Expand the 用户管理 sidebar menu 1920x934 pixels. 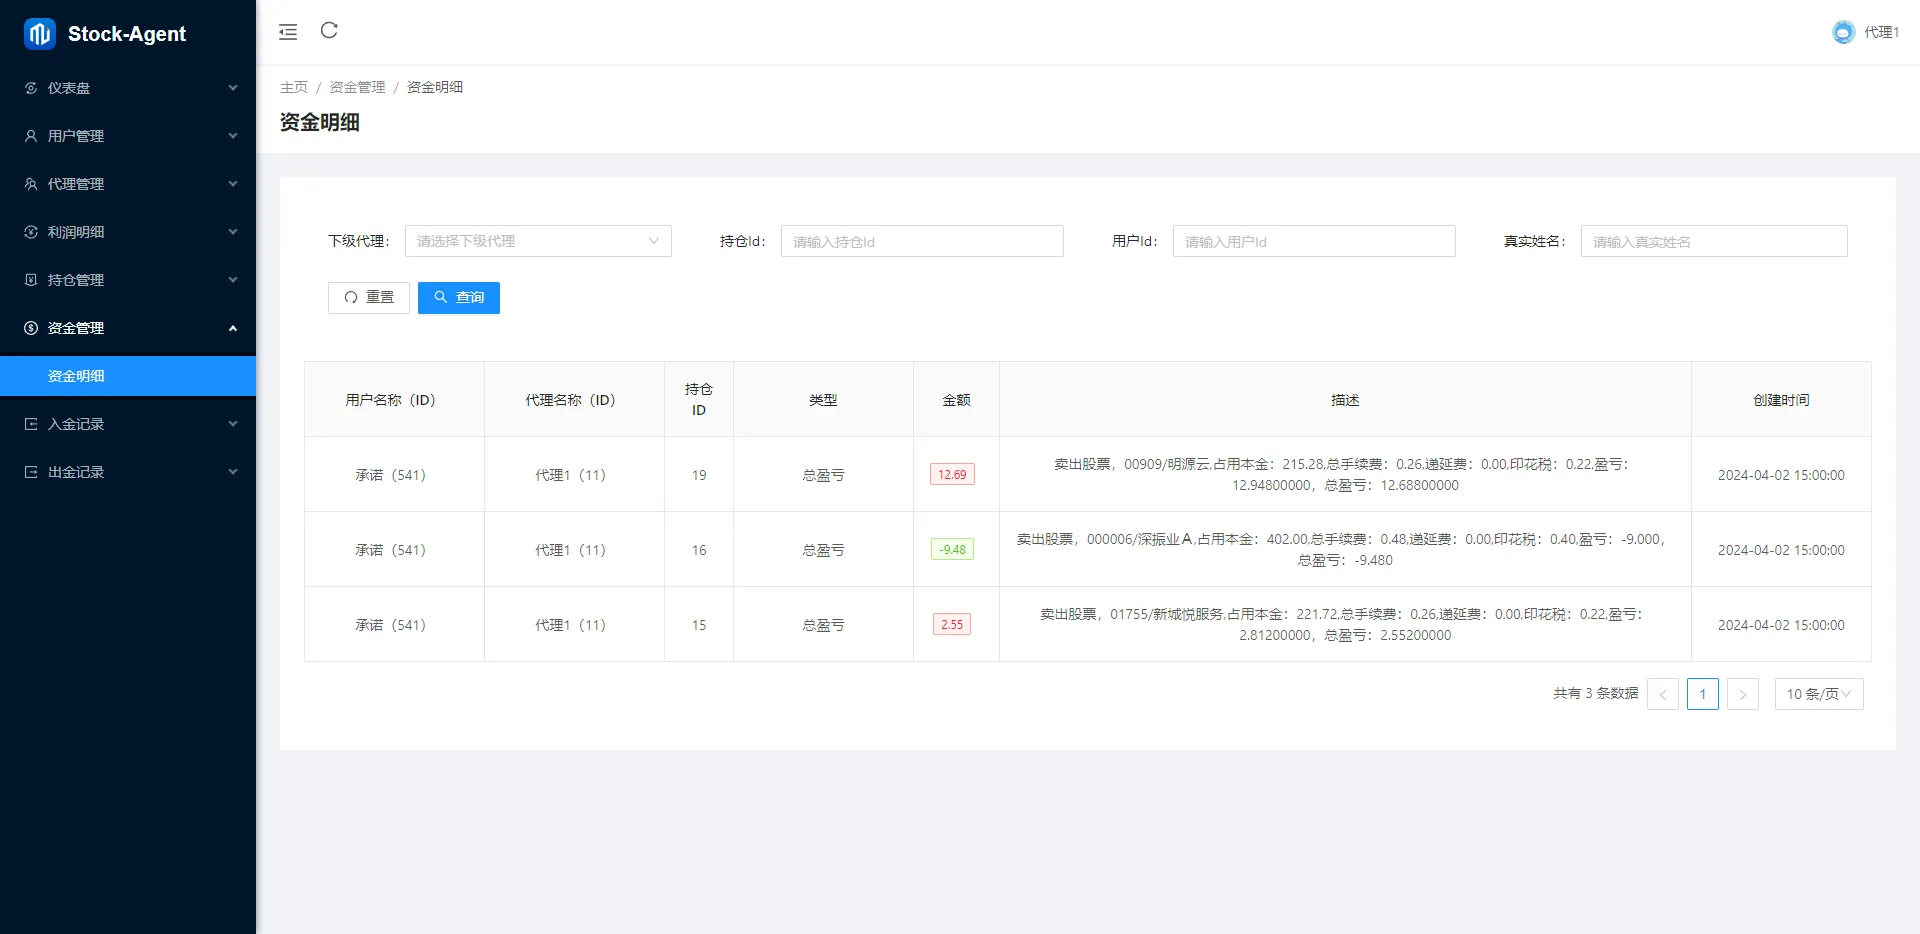(x=128, y=136)
